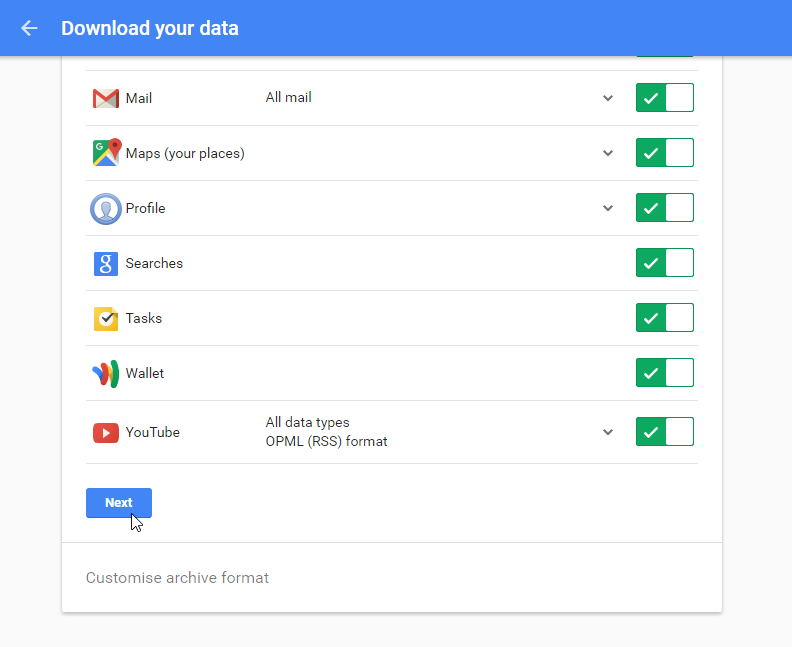Click the 'Maps (your places)' label
Screen dimensions: 792x647
coord(185,154)
